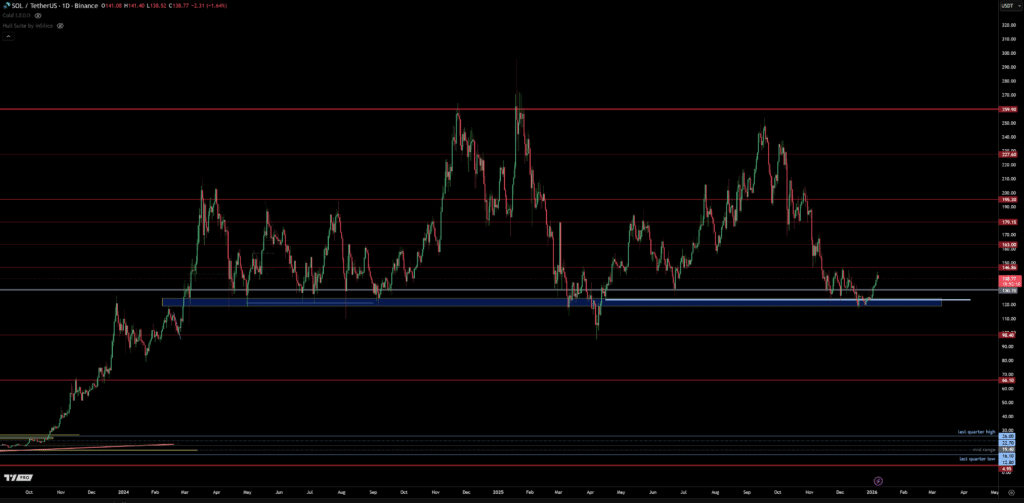Select the 227.60 price level label
The height and width of the screenshot is (503, 1024).
tap(1008, 155)
